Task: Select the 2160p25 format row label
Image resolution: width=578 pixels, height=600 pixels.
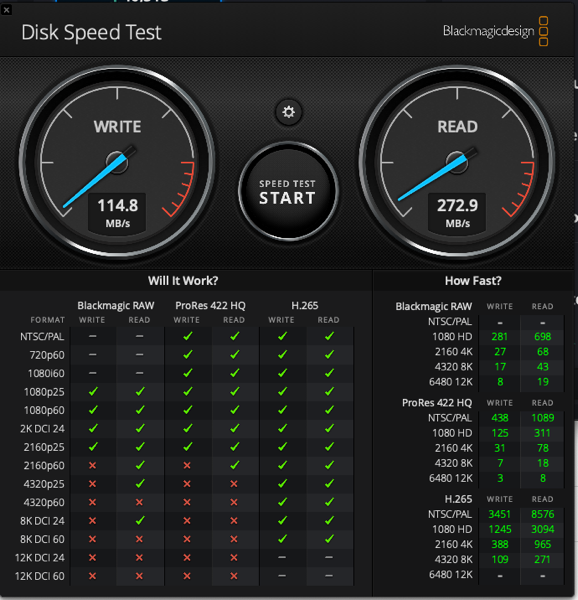Action: (44, 447)
